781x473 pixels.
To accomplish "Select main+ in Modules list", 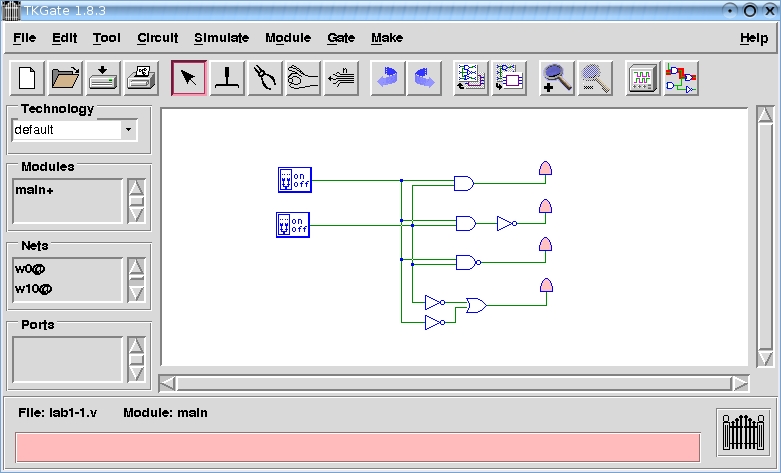I will [x=34, y=190].
